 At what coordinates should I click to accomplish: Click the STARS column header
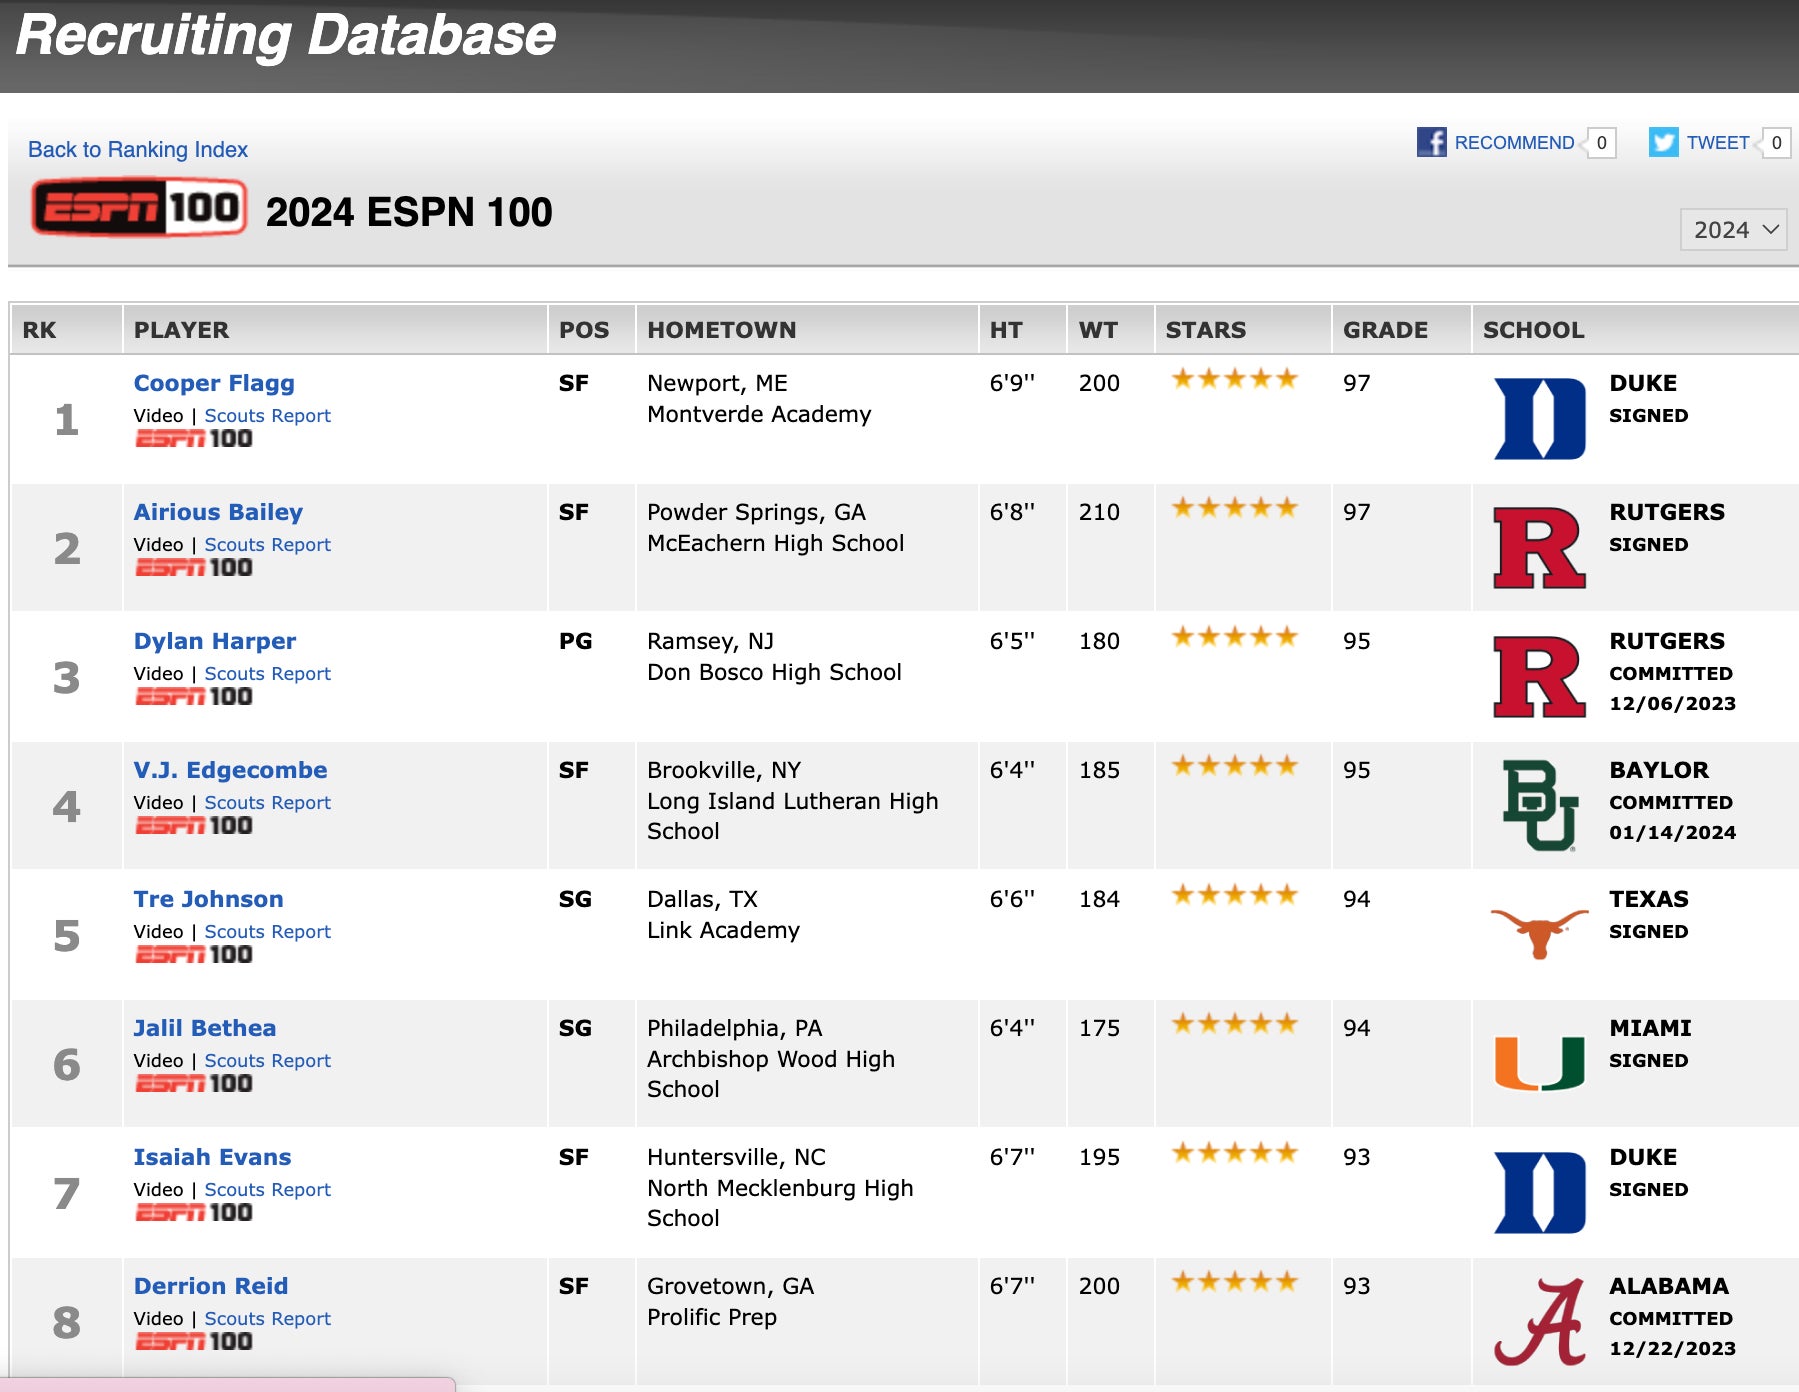tap(1205, 330)
